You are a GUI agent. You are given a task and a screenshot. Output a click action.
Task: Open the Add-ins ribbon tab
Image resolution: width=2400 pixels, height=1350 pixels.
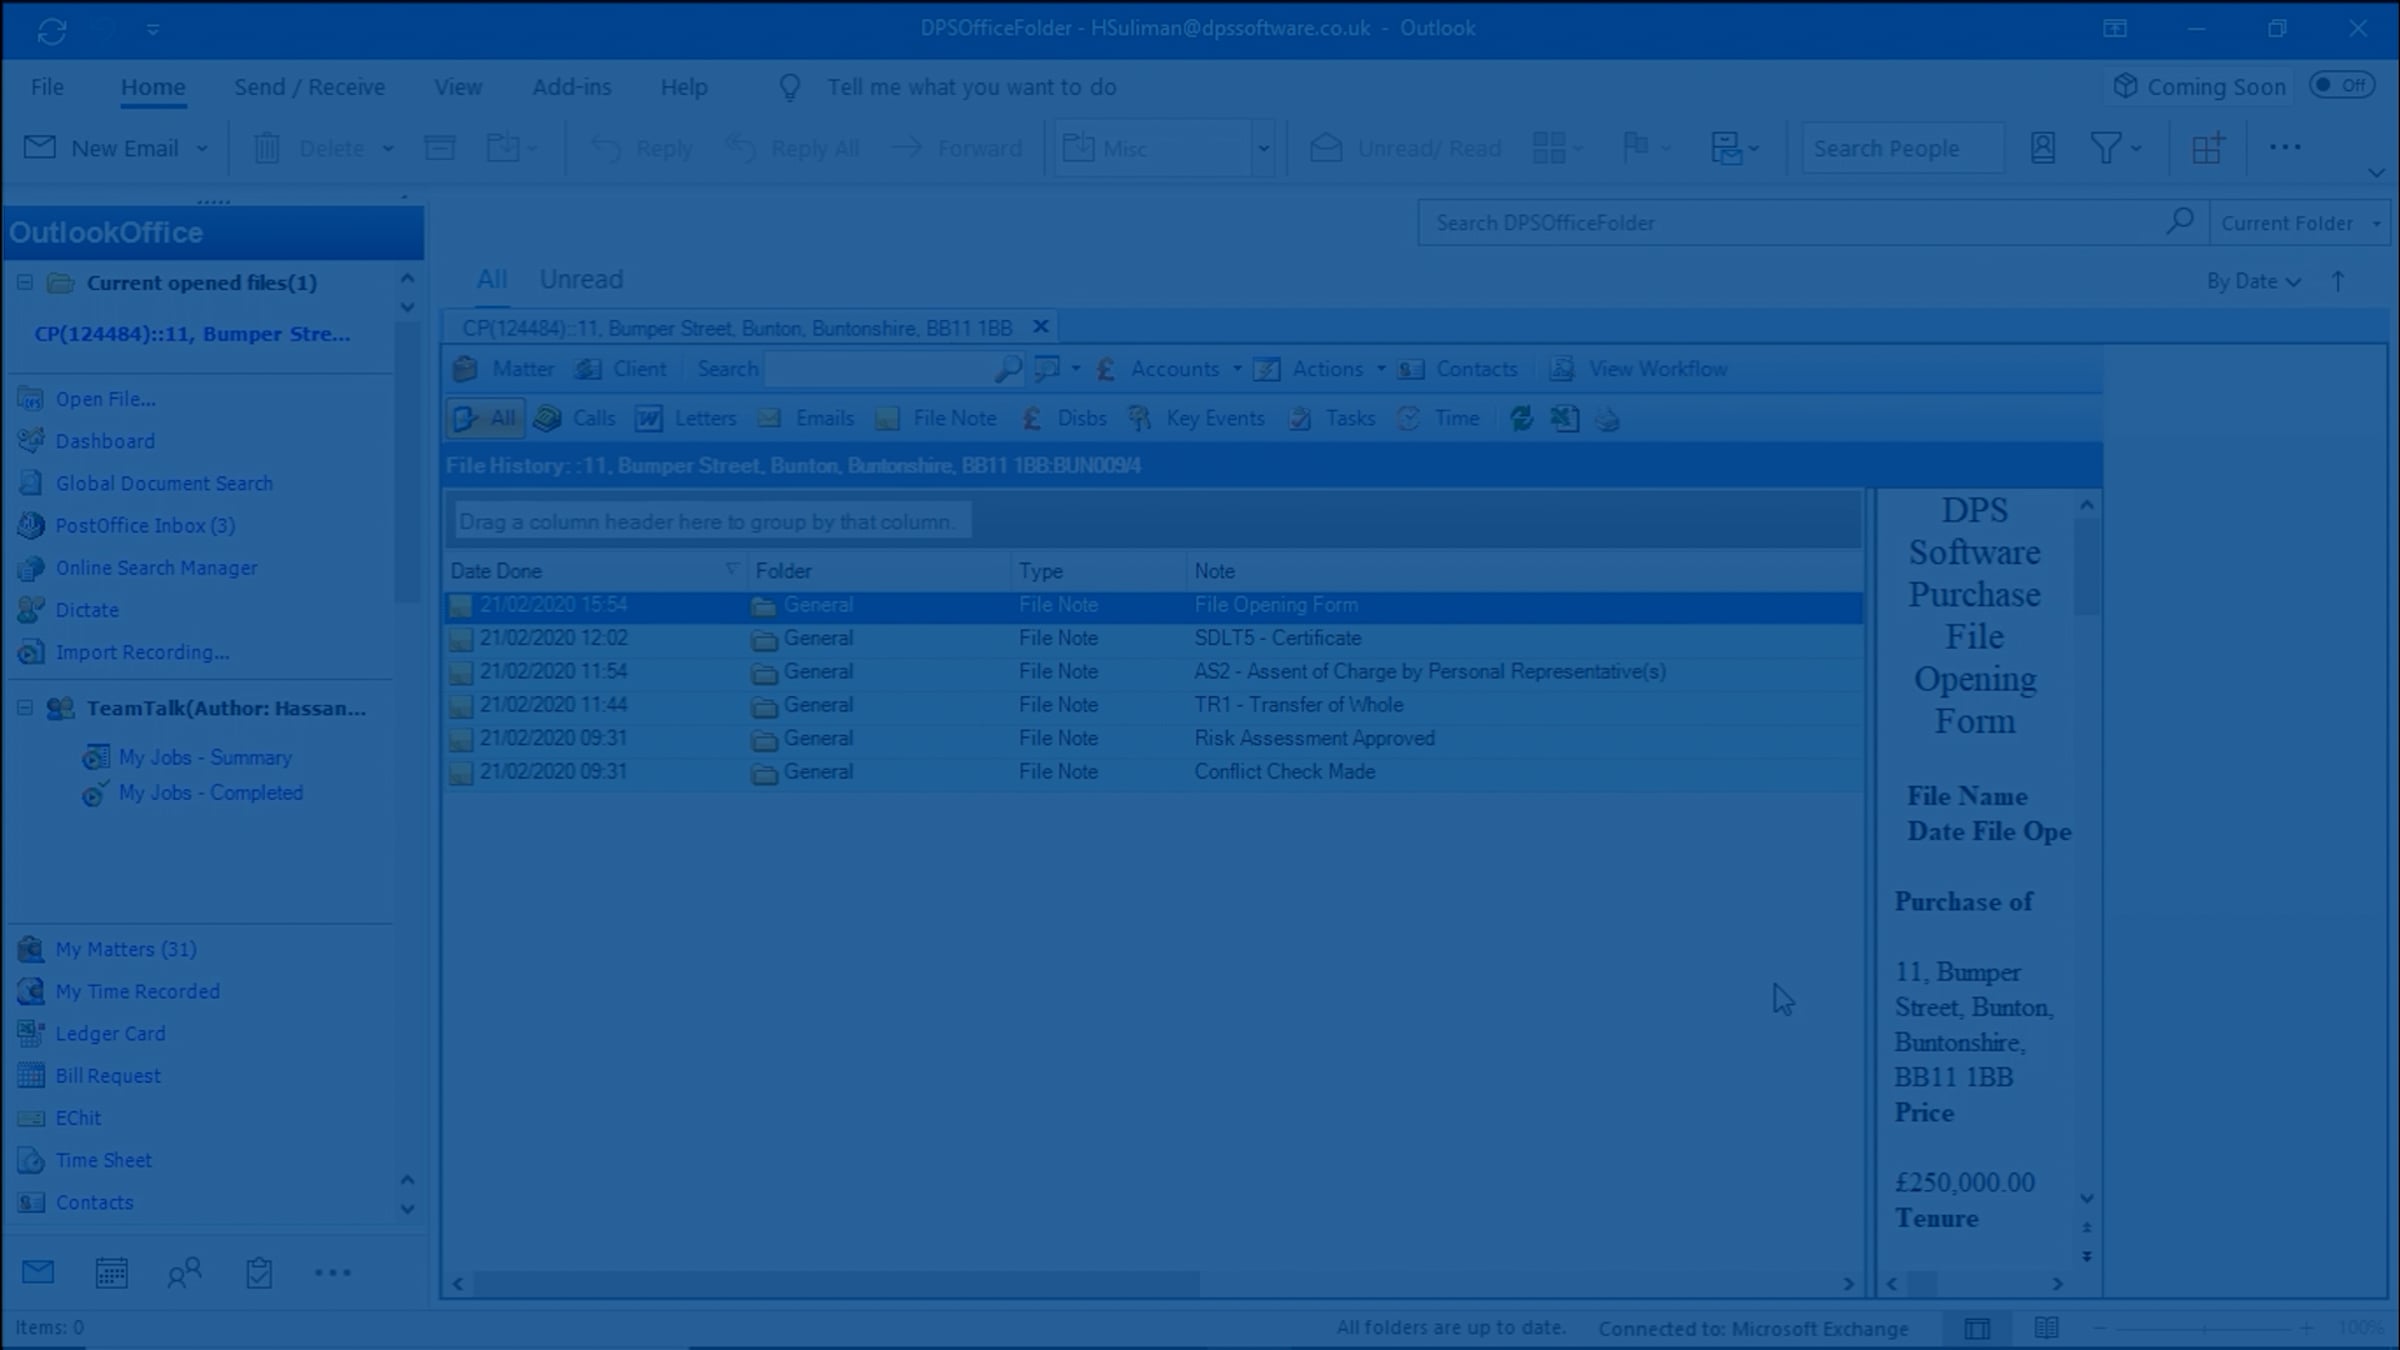click(x=571, y=87)
